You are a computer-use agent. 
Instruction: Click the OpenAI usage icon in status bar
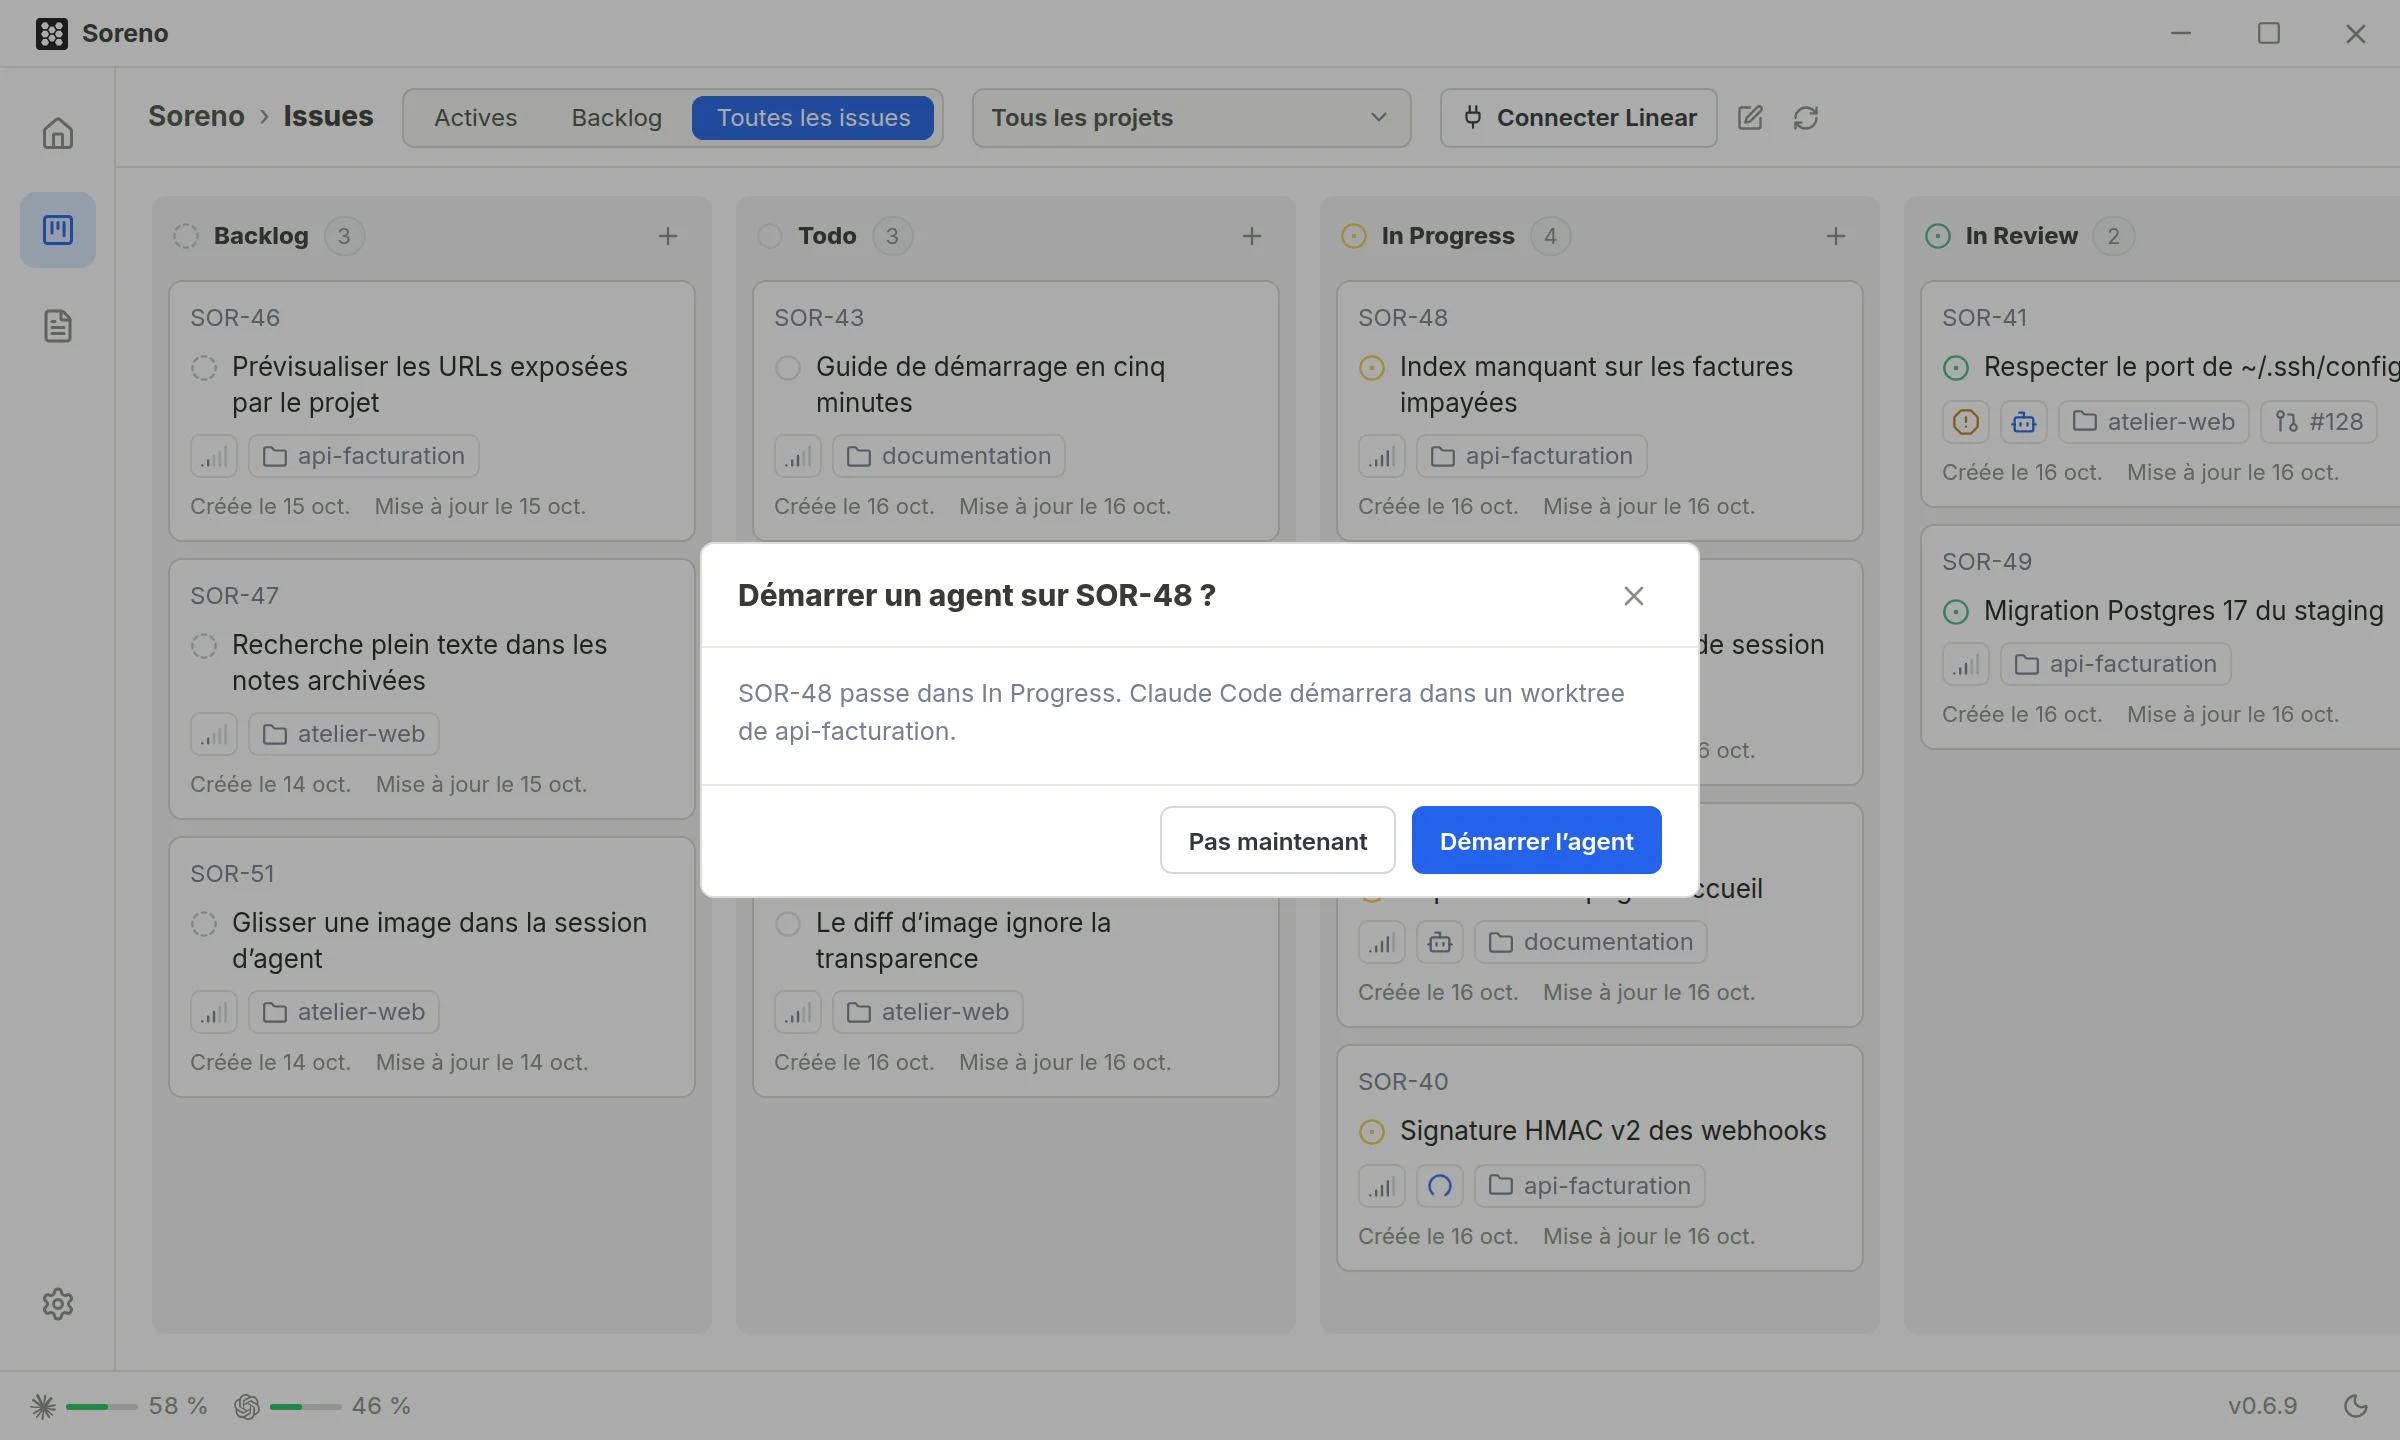(247, 1406)
